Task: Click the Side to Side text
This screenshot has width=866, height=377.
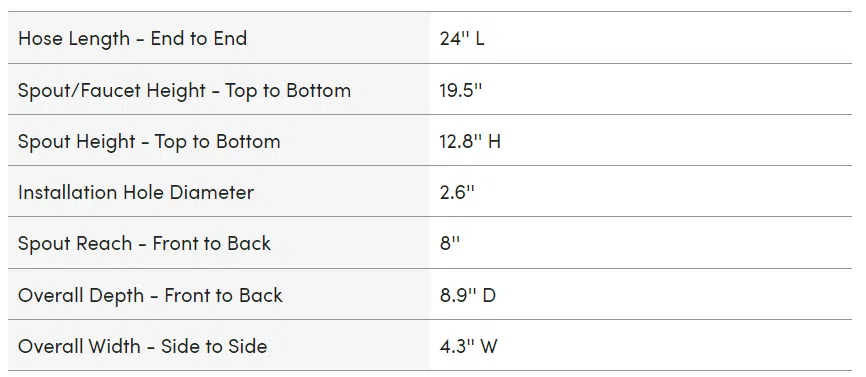Action: (214, 347)
